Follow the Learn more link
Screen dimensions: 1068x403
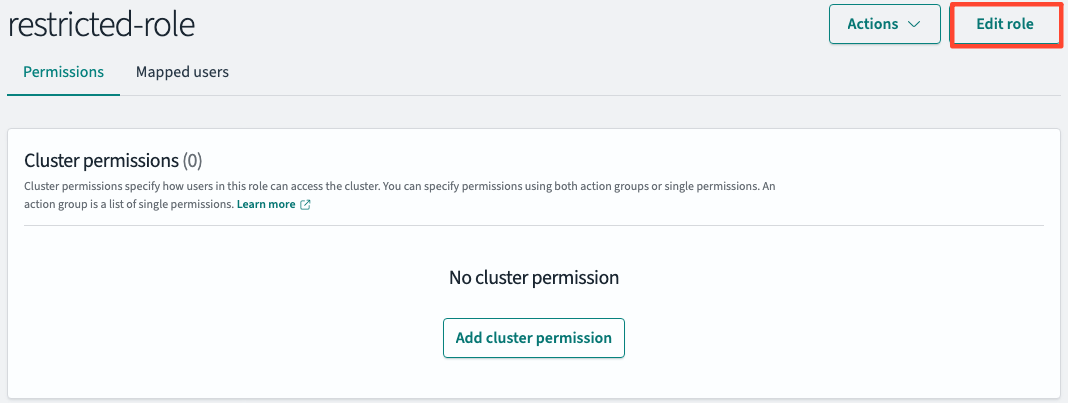point(266,204)
